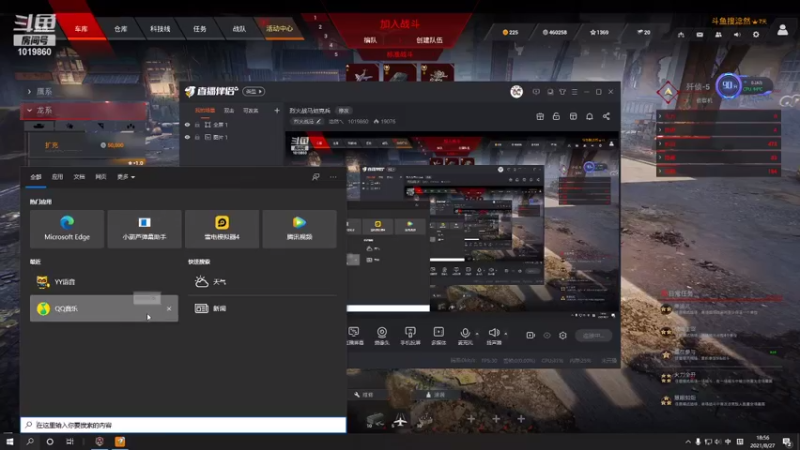Click 直播伴侣 gift box icon
800x450 pixels.
pyautogui.click(x=540, y=116)
